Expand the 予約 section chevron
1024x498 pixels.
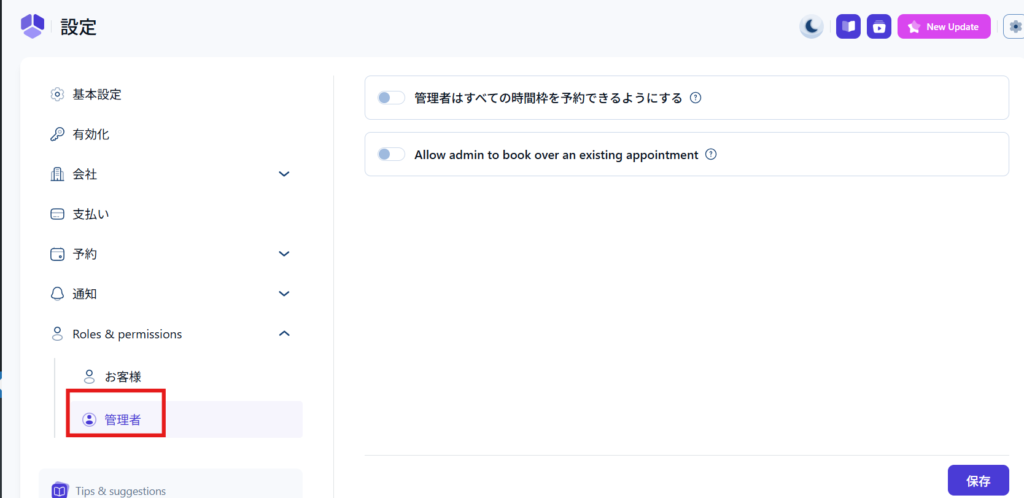(x=284, y=254)
